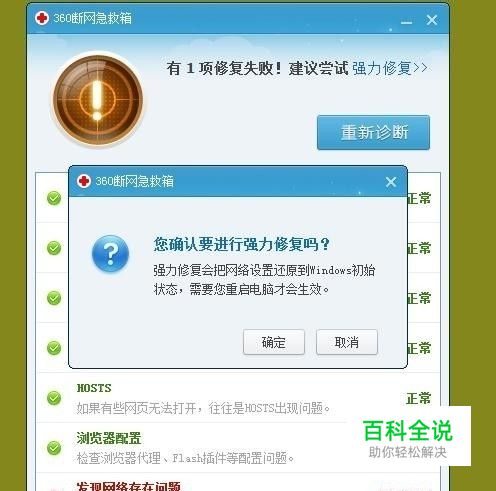Click the second green check status icon

click(x=54, y=248)
